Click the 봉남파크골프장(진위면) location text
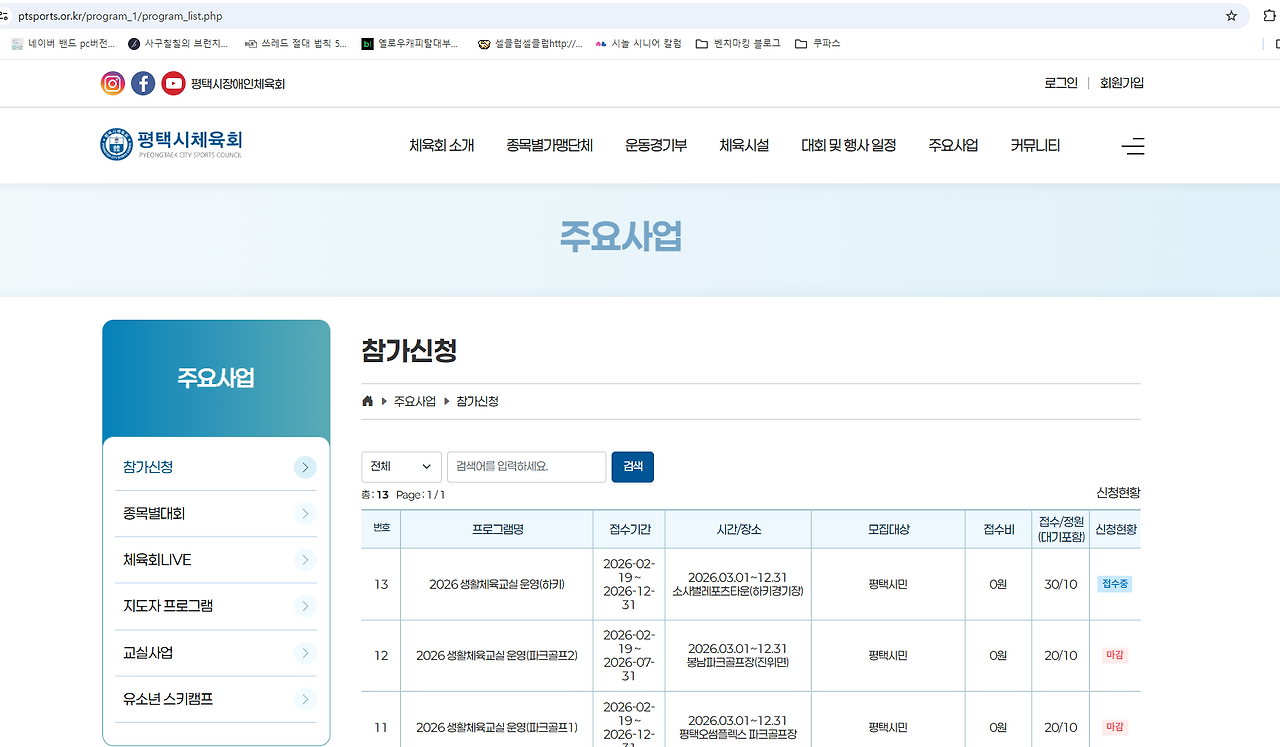1280x747 pixels. (x=738, y=663)
